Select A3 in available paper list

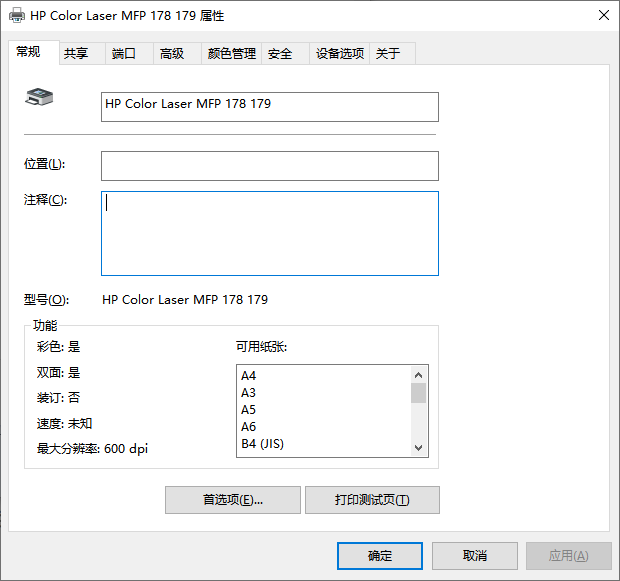click(x=324, y=392)
